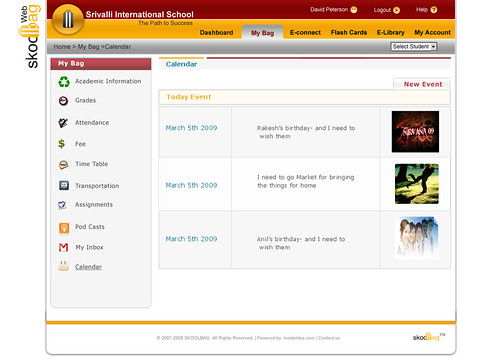Click the orange Pod Casts icon

tap(64, 228)
